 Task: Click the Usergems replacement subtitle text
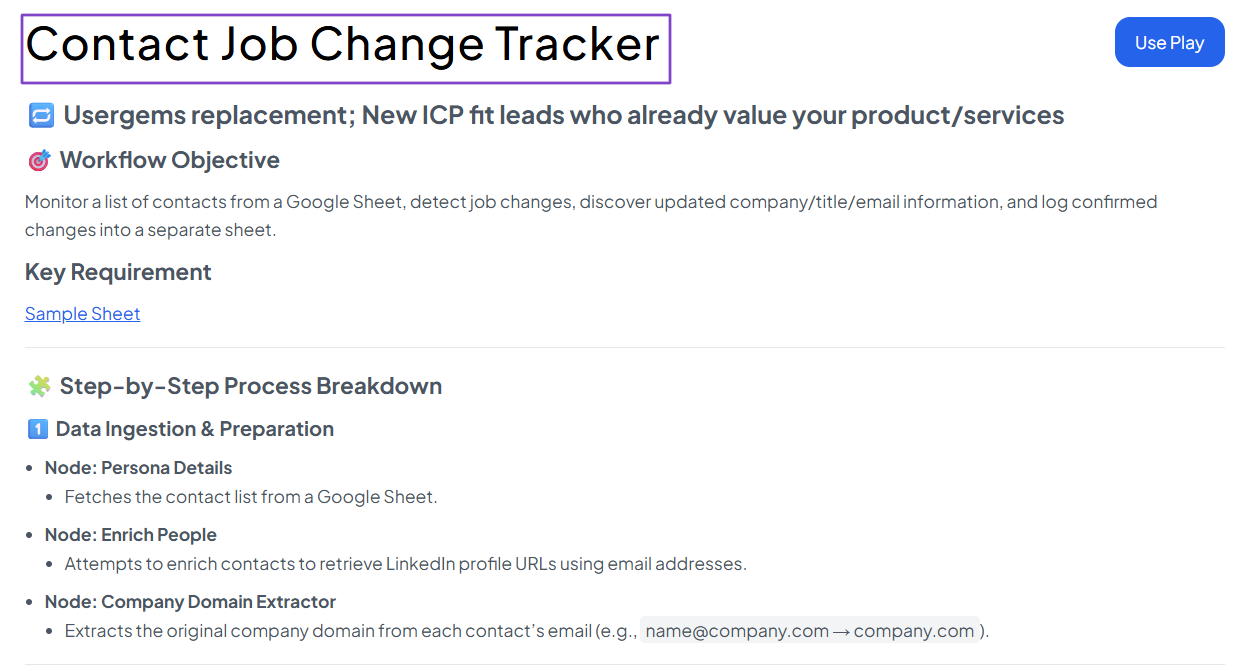[x=563, y=116]
